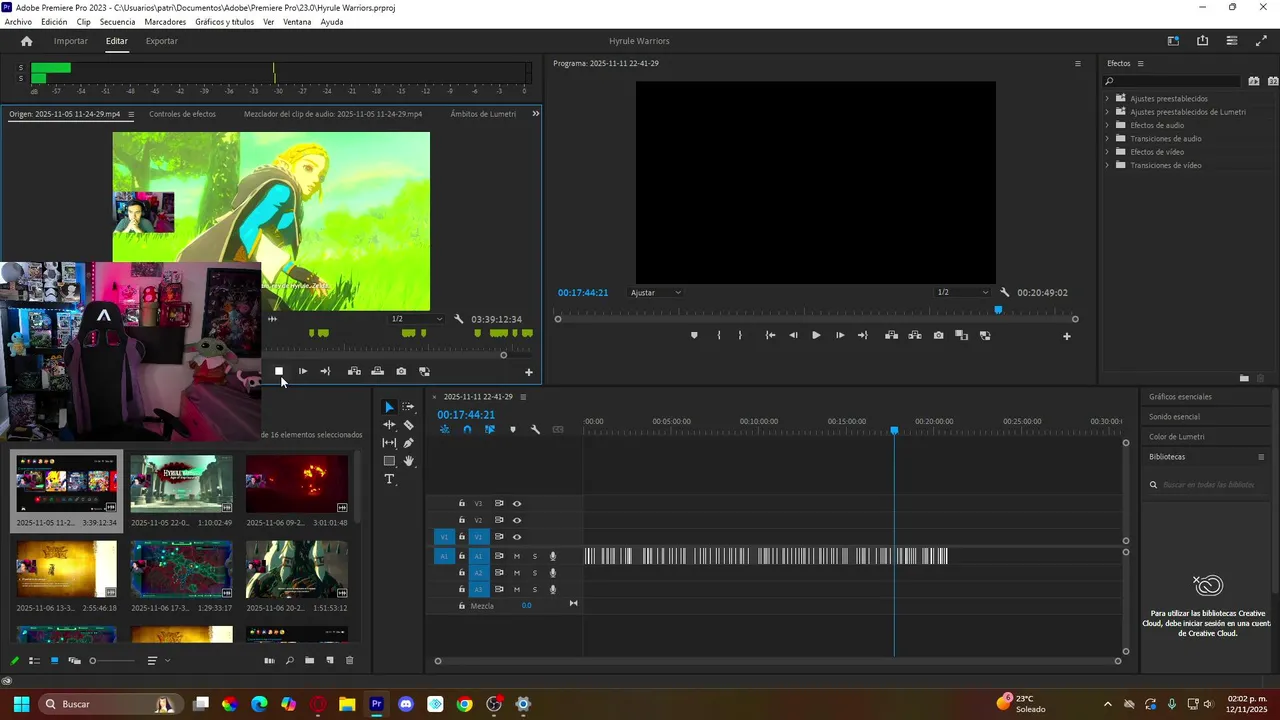
Task: Click Lift button in Program monitor
Action: point(891,336)
